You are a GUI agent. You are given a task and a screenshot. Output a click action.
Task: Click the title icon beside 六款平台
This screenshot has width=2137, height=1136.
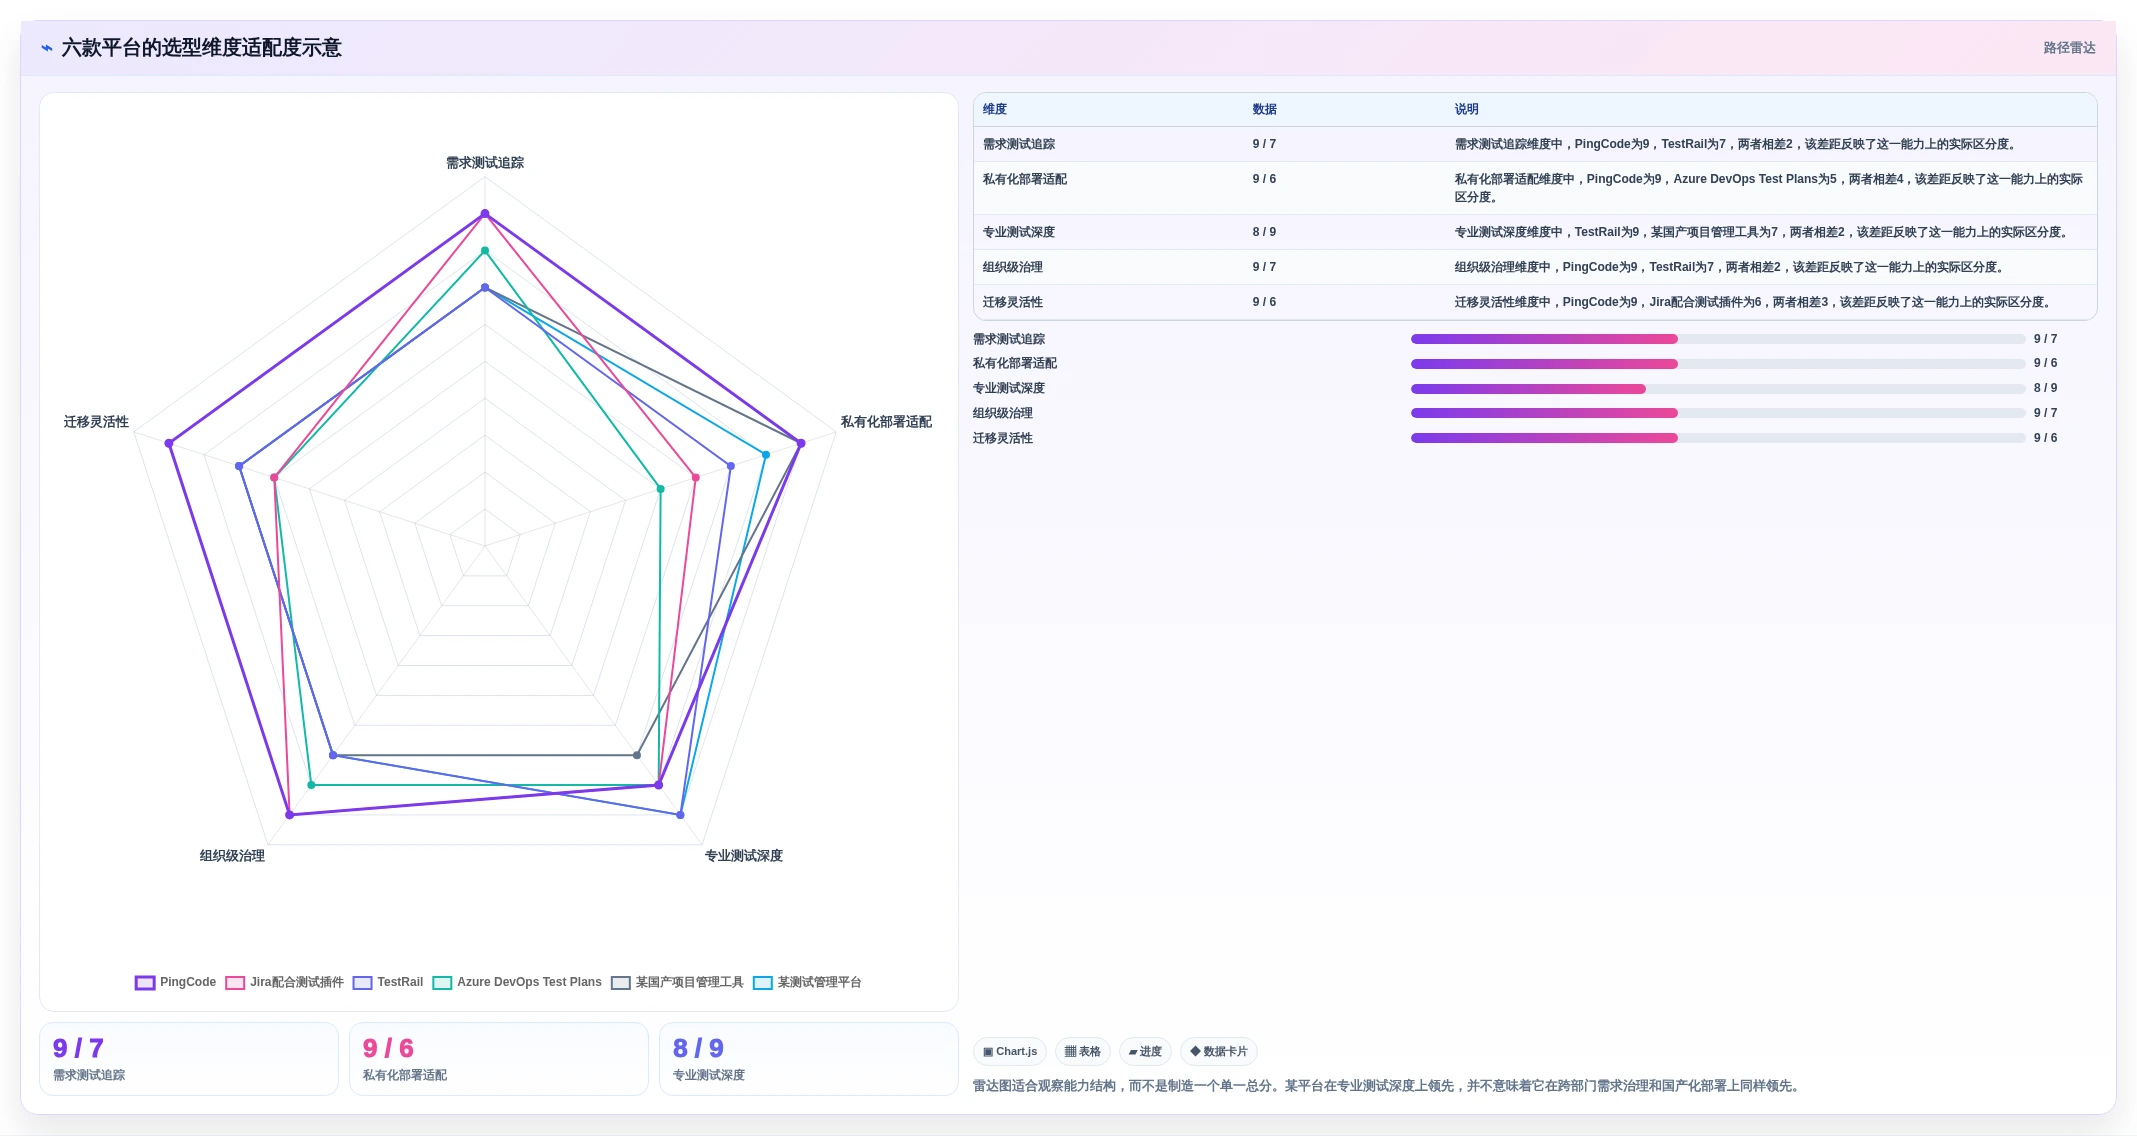(x=47, y=48)
